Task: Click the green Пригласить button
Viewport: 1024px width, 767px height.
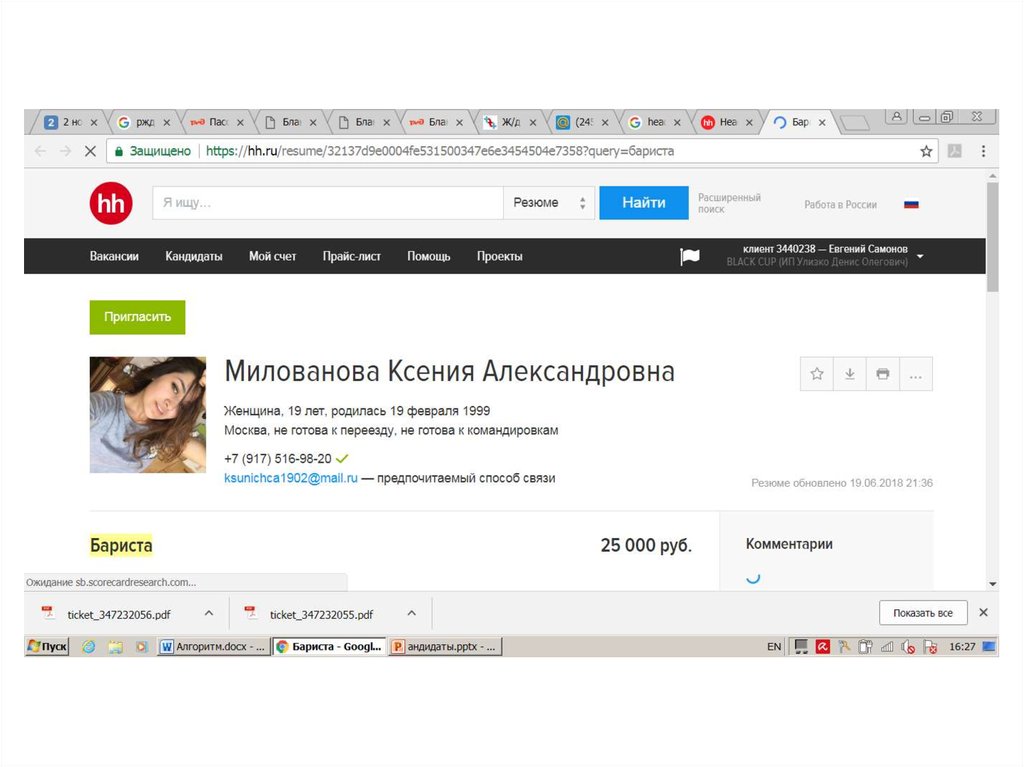Action: coord(137,317)
